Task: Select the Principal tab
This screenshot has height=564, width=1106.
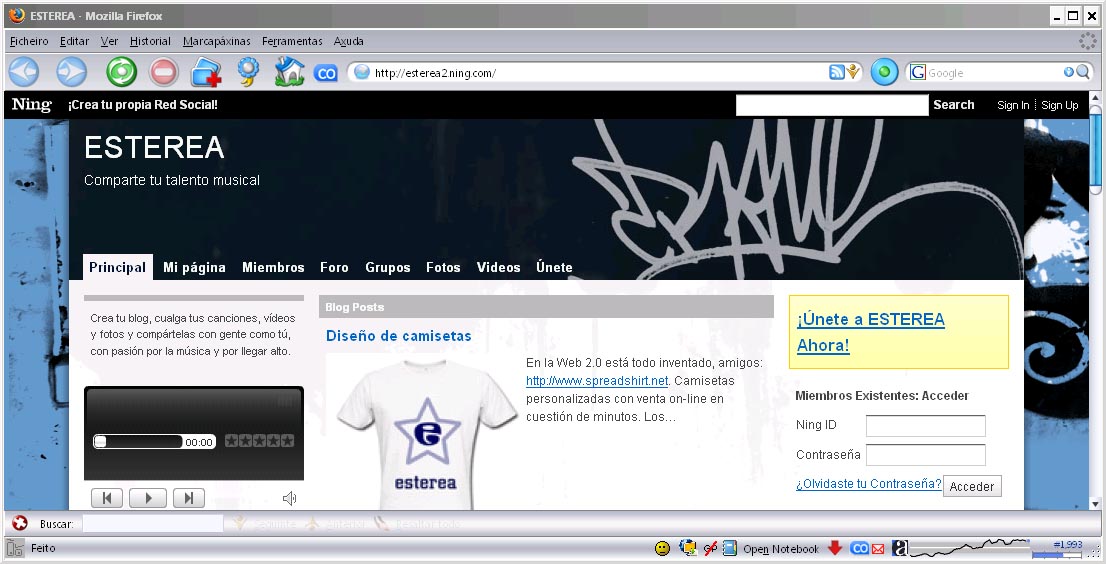Action: pos(118,267)
